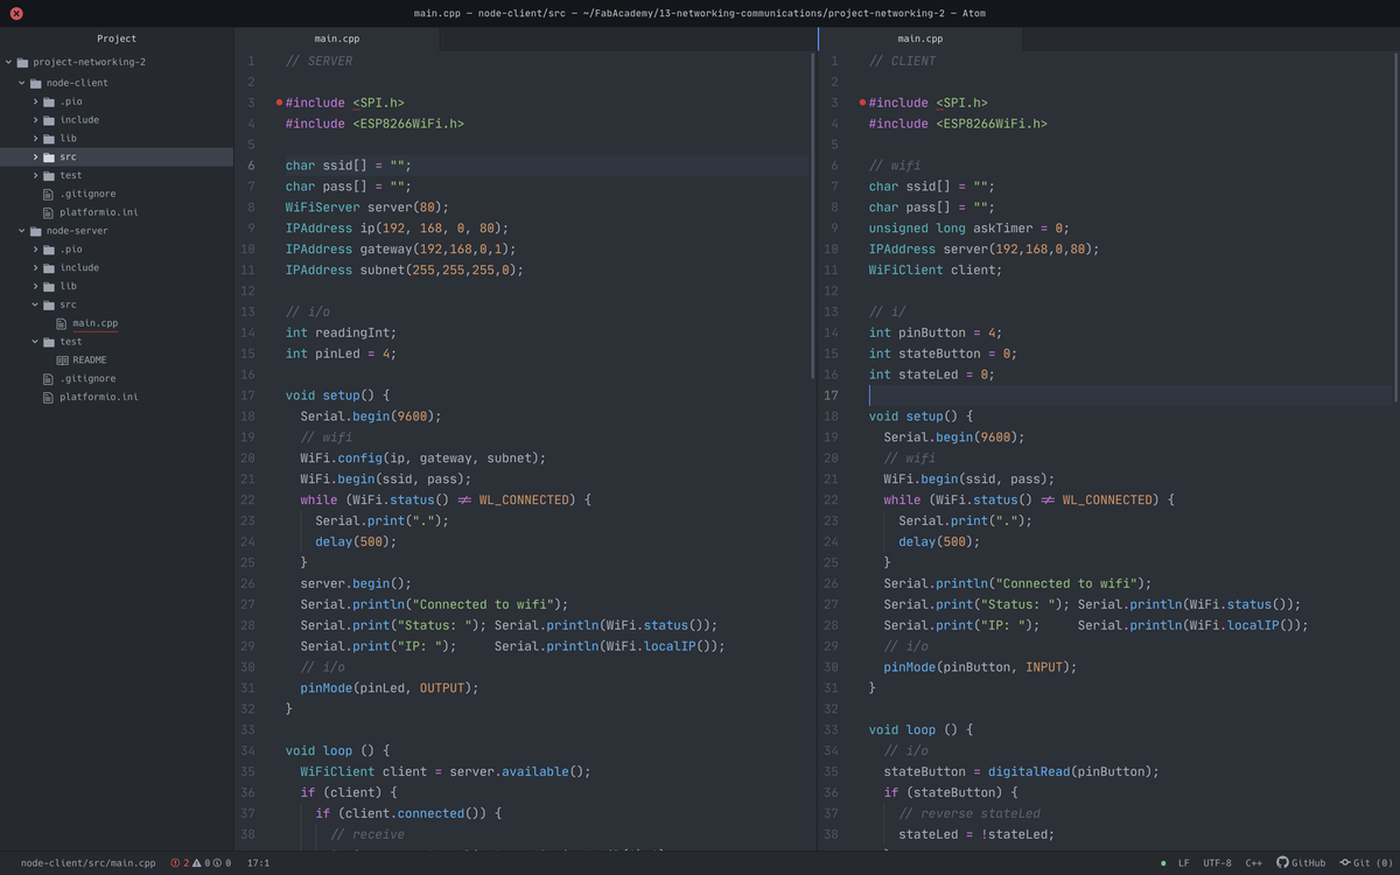1400x875 pixels.
Task: Open the Git (0) panel from the status bar
Action: tap(1366, 863)
